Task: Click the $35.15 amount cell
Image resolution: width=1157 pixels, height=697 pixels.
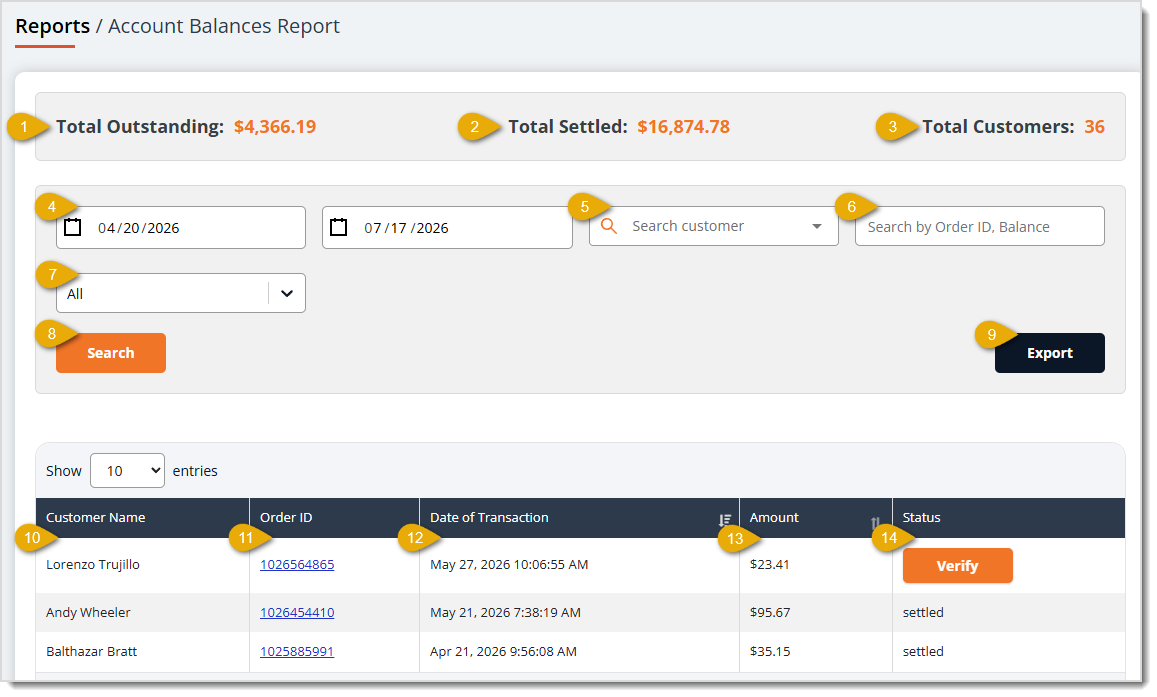Action: click(770, 651)
